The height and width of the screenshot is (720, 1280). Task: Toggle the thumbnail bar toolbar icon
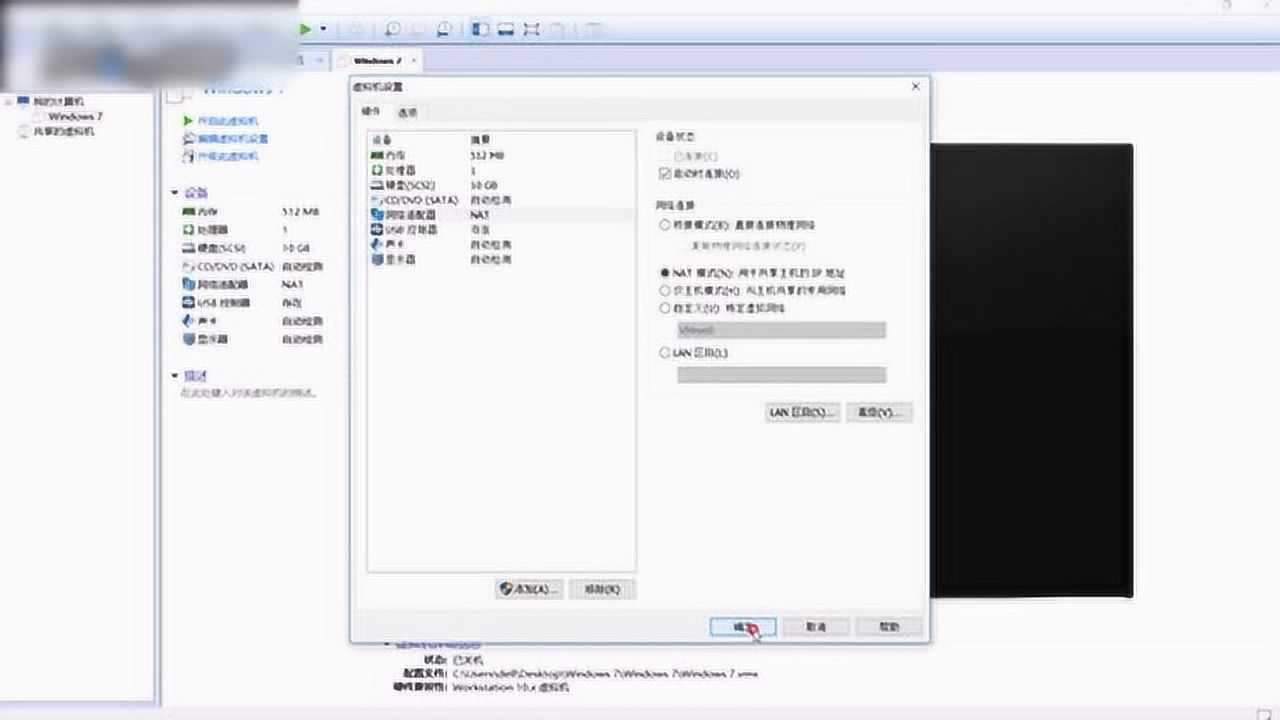[x=506, y=29]
